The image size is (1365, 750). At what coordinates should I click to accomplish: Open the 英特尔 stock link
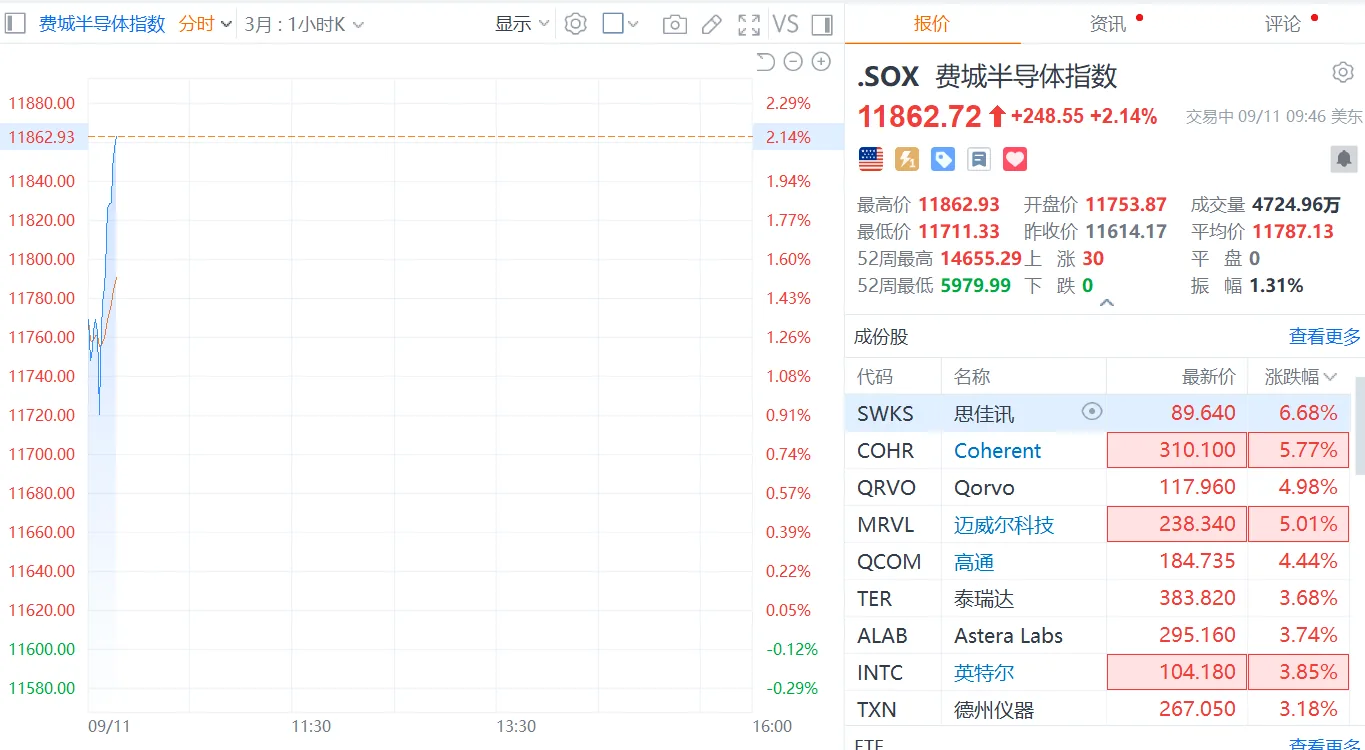[x=984, y=673]
